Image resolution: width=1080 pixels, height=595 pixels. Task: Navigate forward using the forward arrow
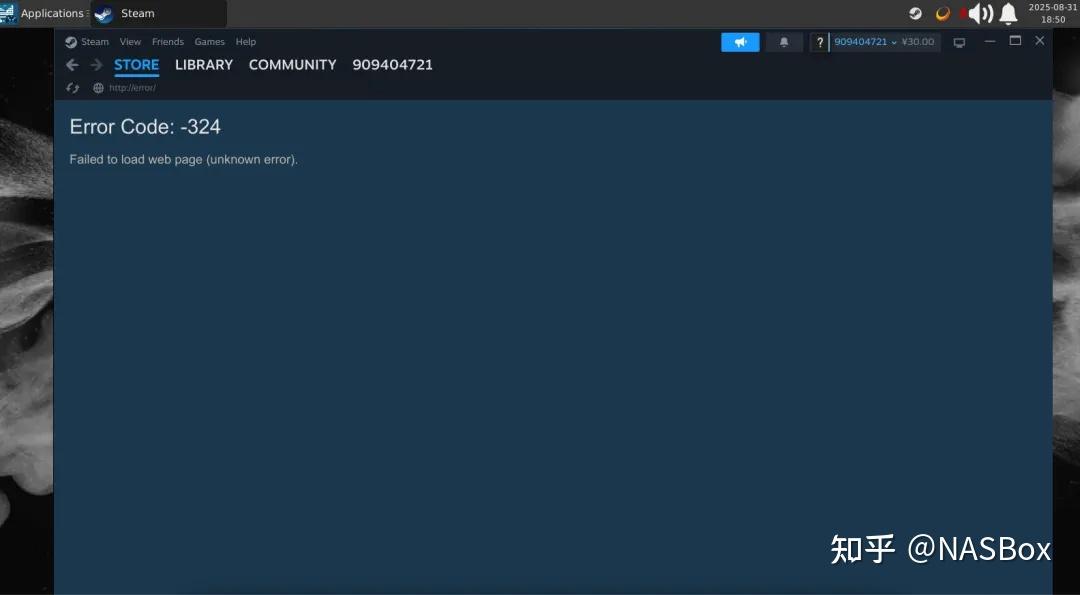[x=95, y=64]
